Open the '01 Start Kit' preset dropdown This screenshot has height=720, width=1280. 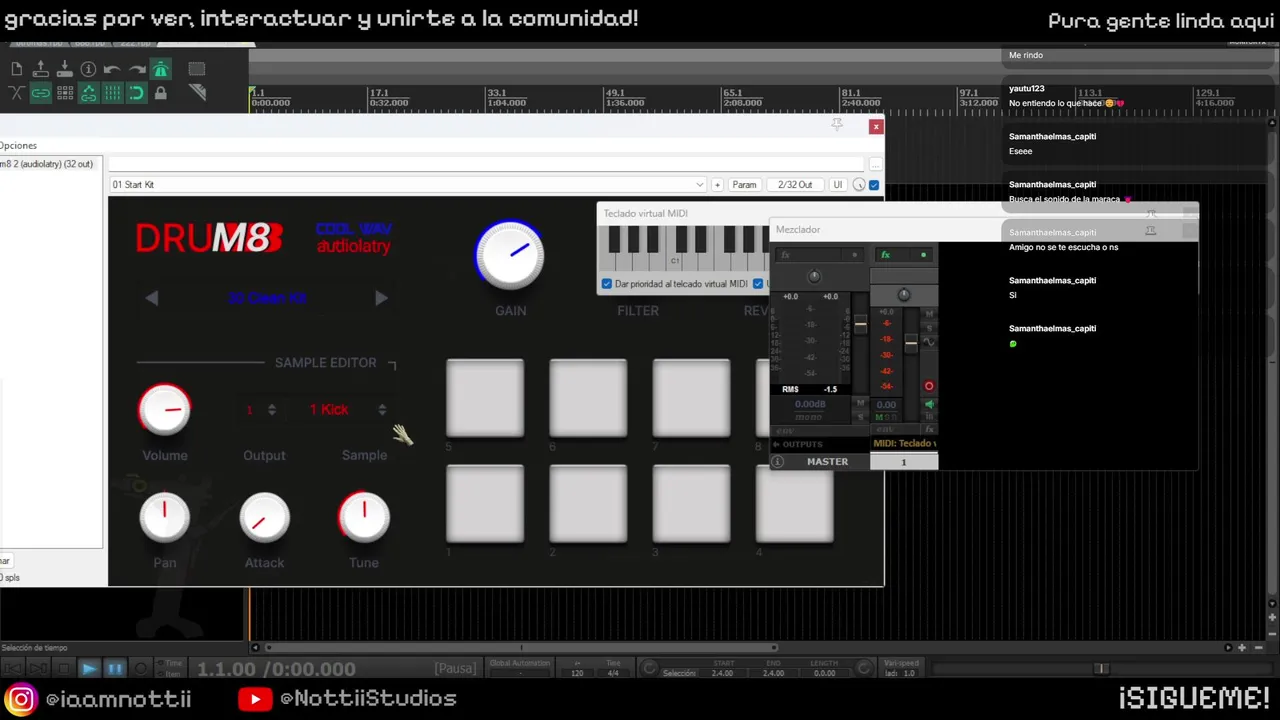pyautogui.click(x=408, y=185)
